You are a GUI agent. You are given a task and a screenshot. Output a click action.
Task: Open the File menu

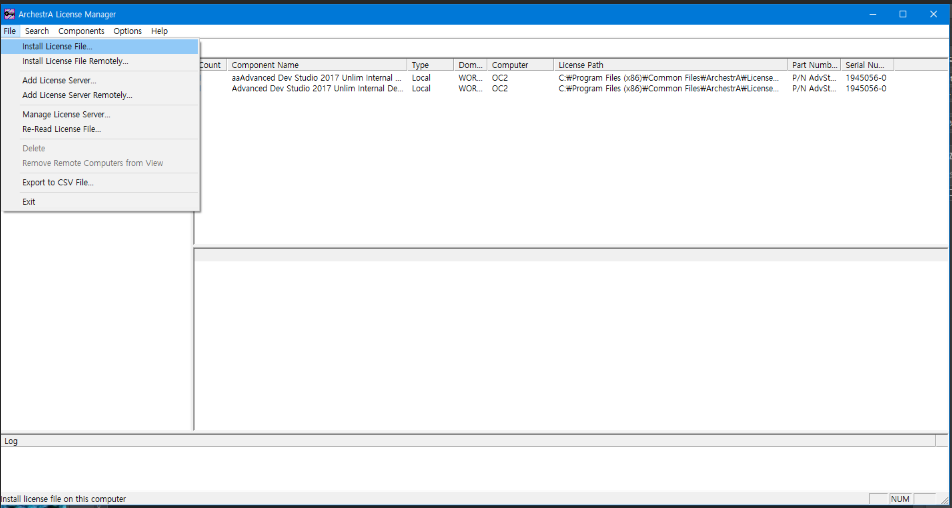9,31
